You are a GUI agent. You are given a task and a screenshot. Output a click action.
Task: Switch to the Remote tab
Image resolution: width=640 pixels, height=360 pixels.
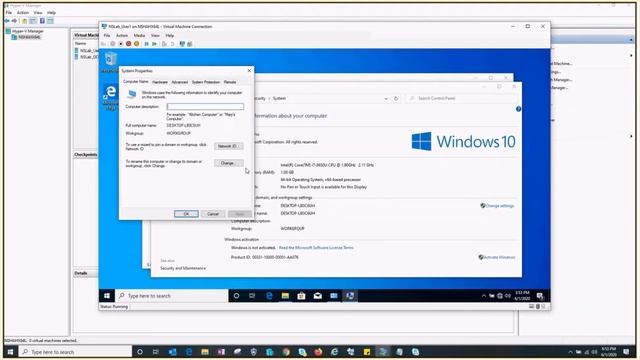(230, 82)
